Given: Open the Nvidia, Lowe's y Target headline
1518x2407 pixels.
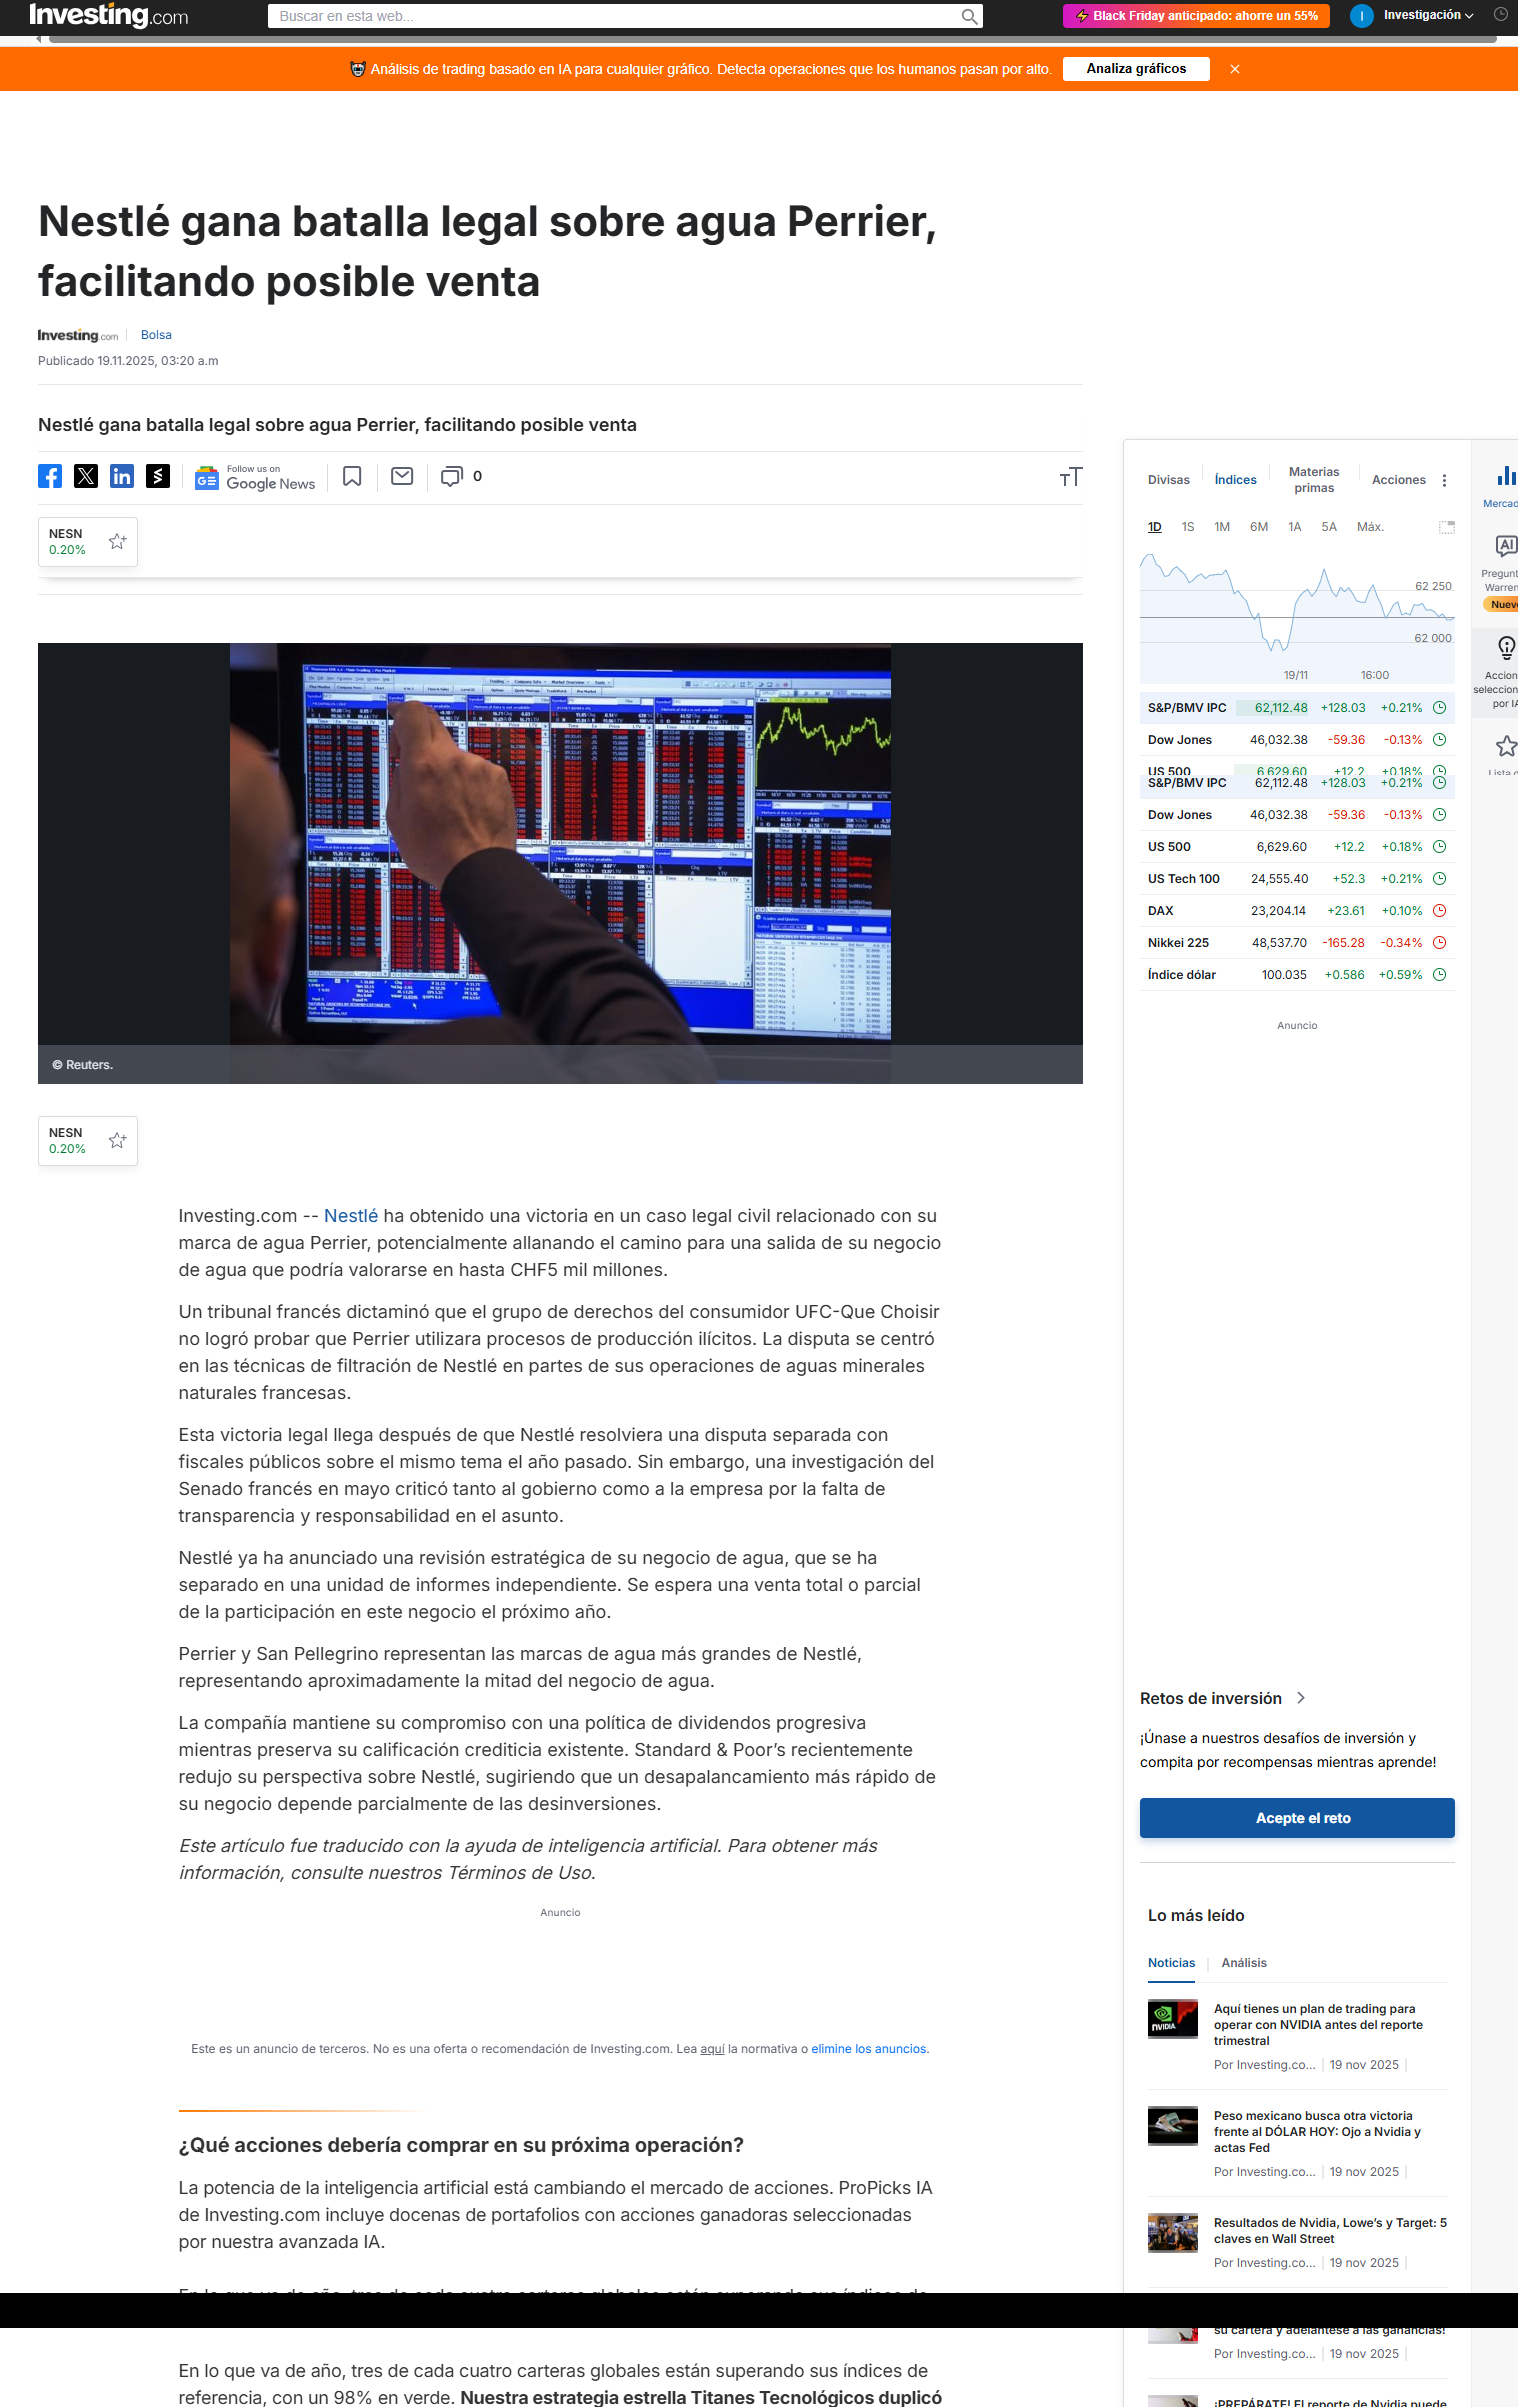Looking at the screenshot, I should (x=1330, y=2231).
